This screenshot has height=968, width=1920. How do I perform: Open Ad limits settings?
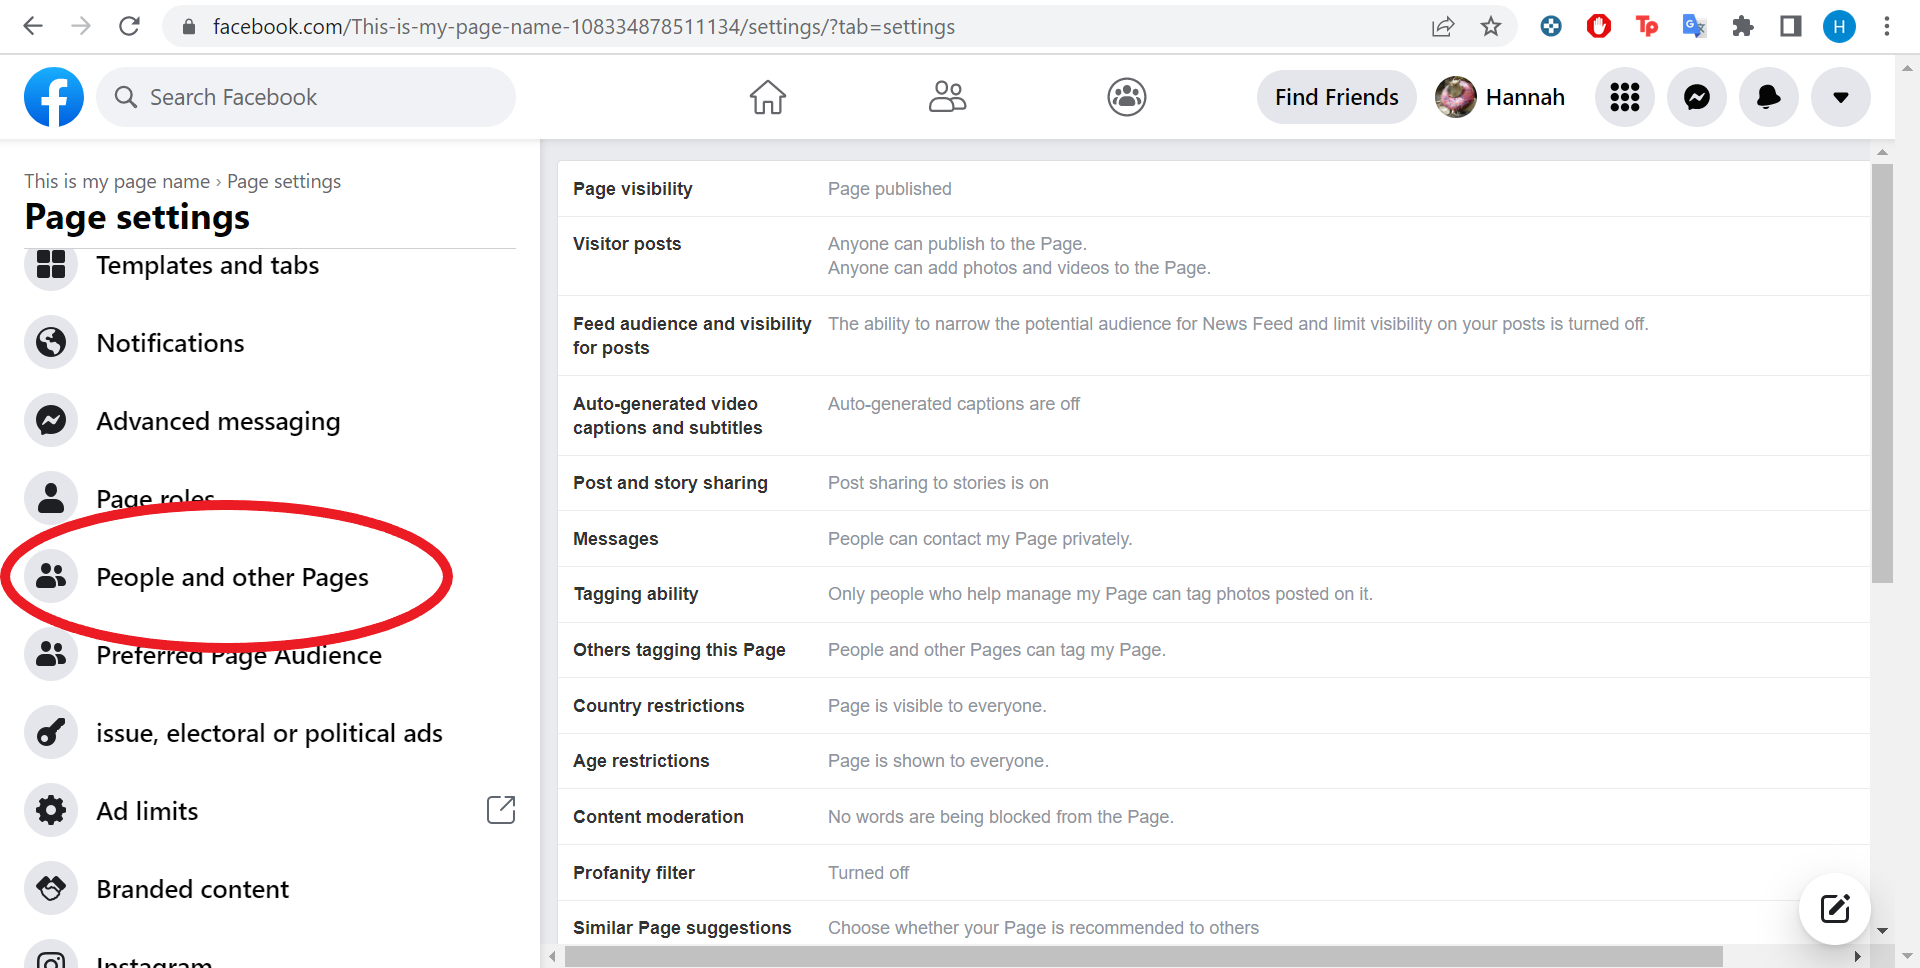pyautogui.click(x=270, y=811)
